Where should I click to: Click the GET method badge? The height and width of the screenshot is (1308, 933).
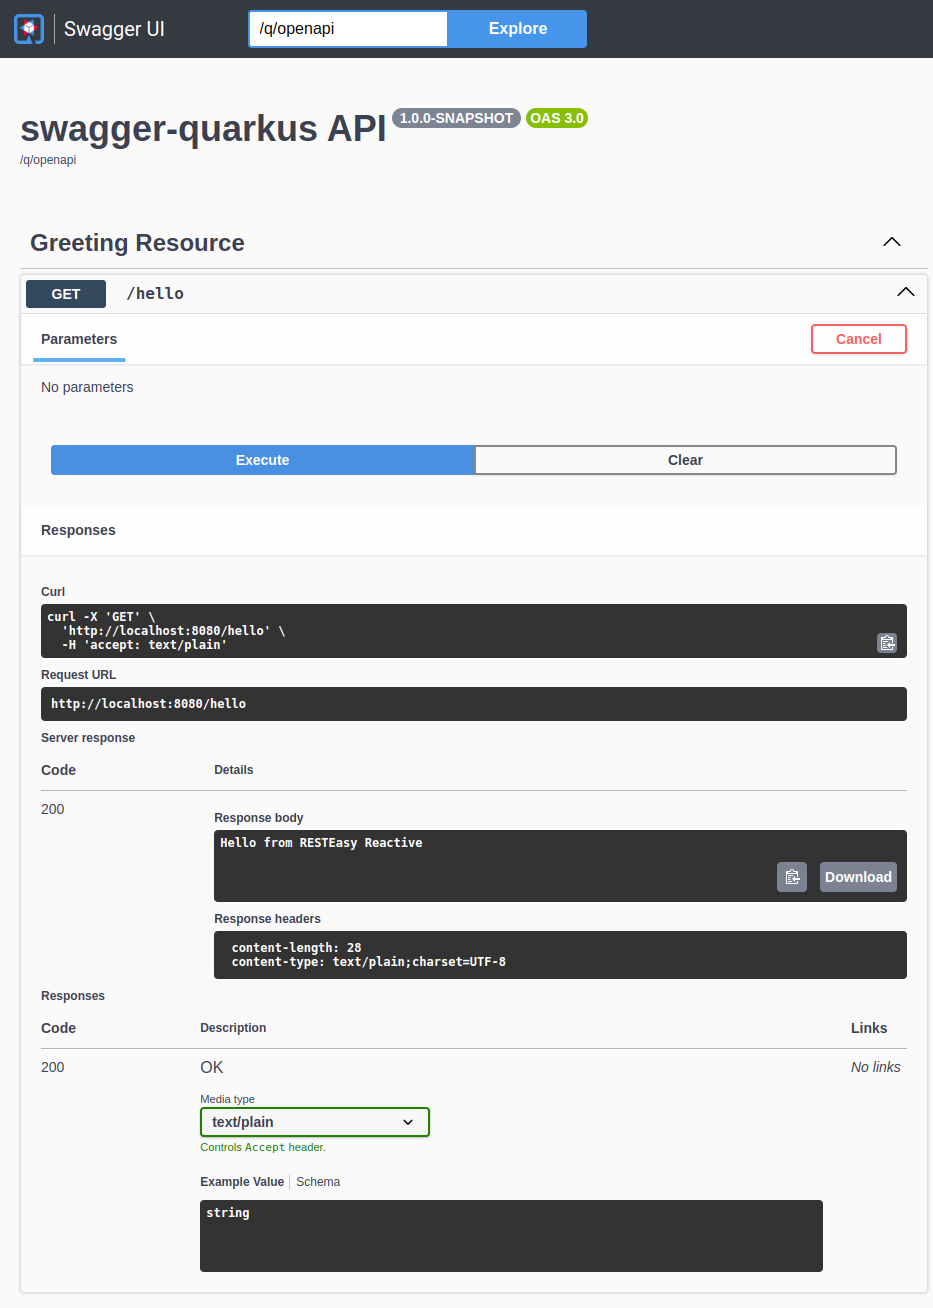(x=66, y=294)
